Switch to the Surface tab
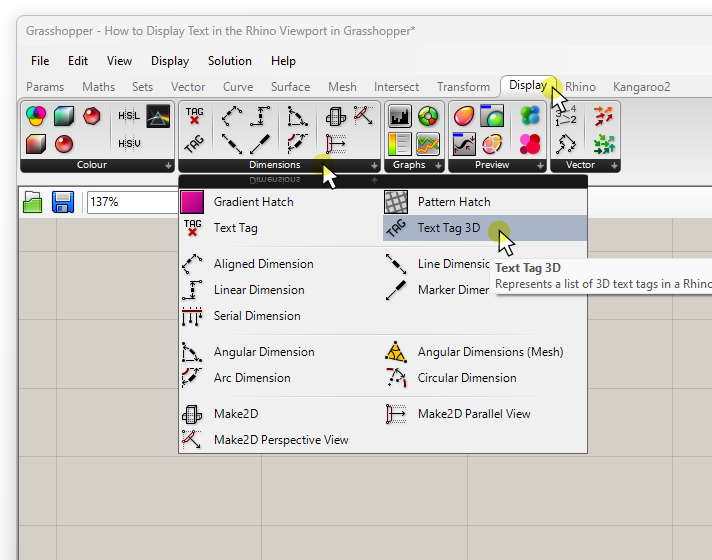The height and width of the screenshot is (560, 712). tap(291, 87)
